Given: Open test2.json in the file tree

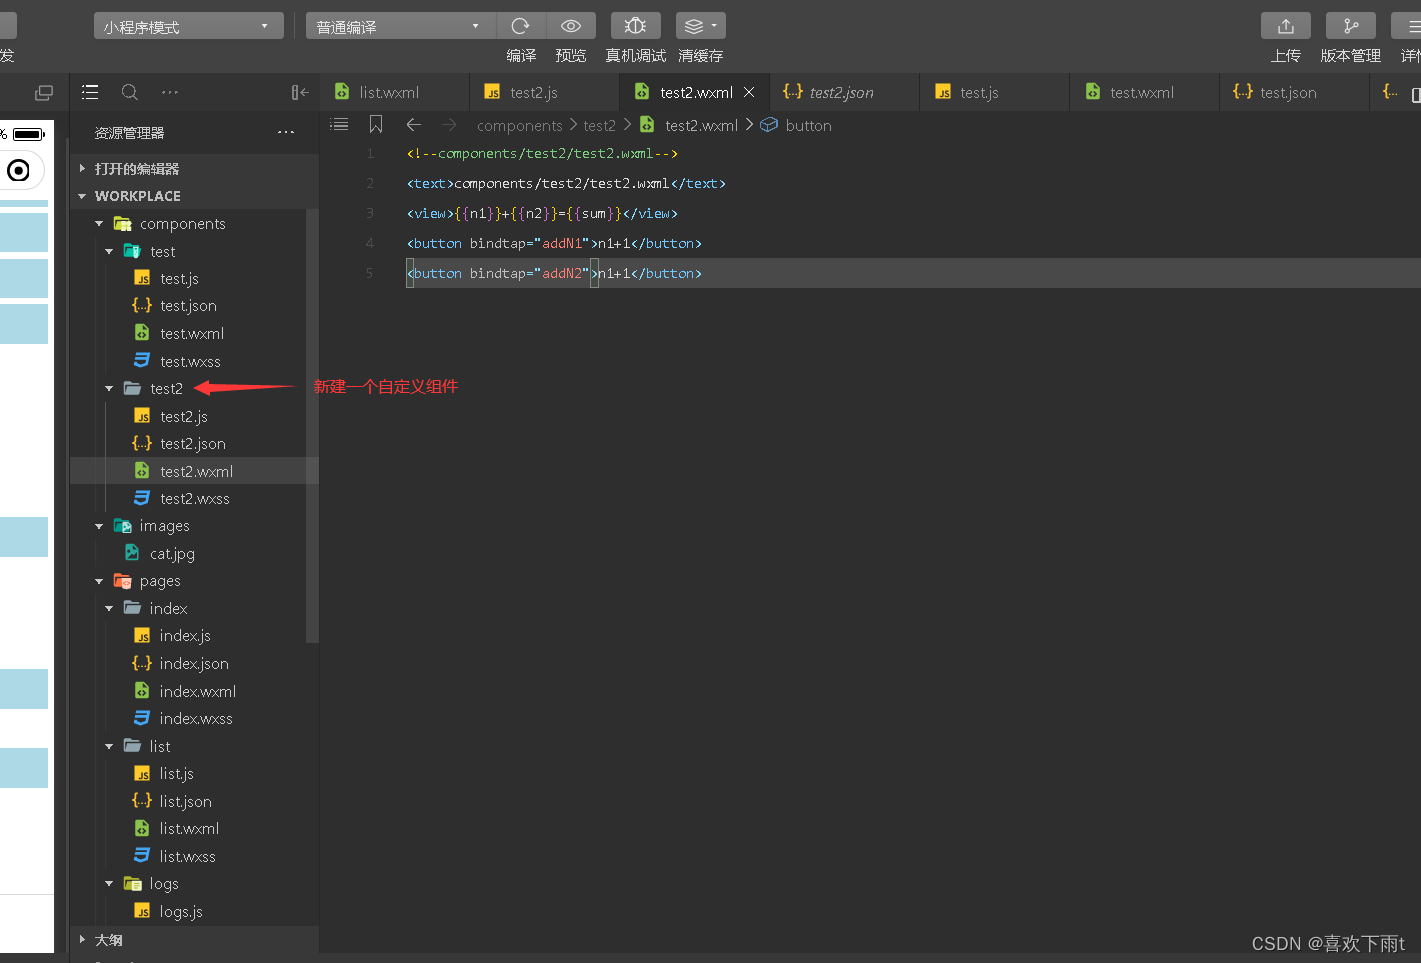Looking at the screenshot, I should click(195, 443).
